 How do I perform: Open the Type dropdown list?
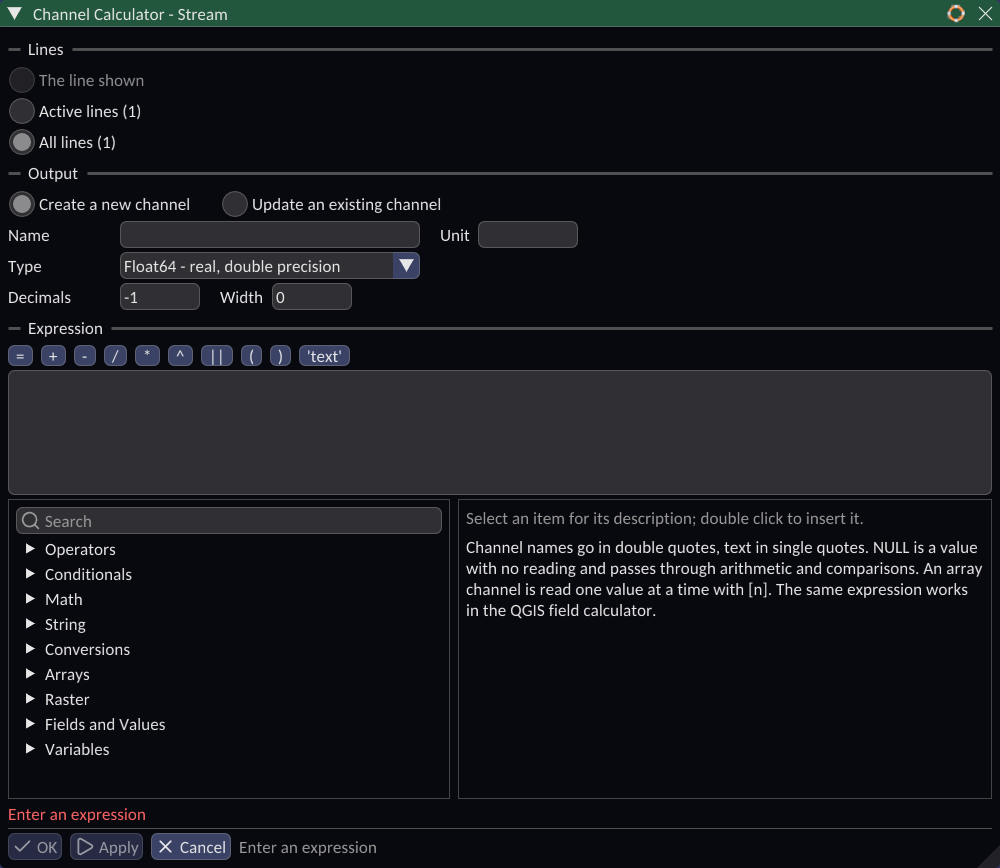tap(270, 266)
